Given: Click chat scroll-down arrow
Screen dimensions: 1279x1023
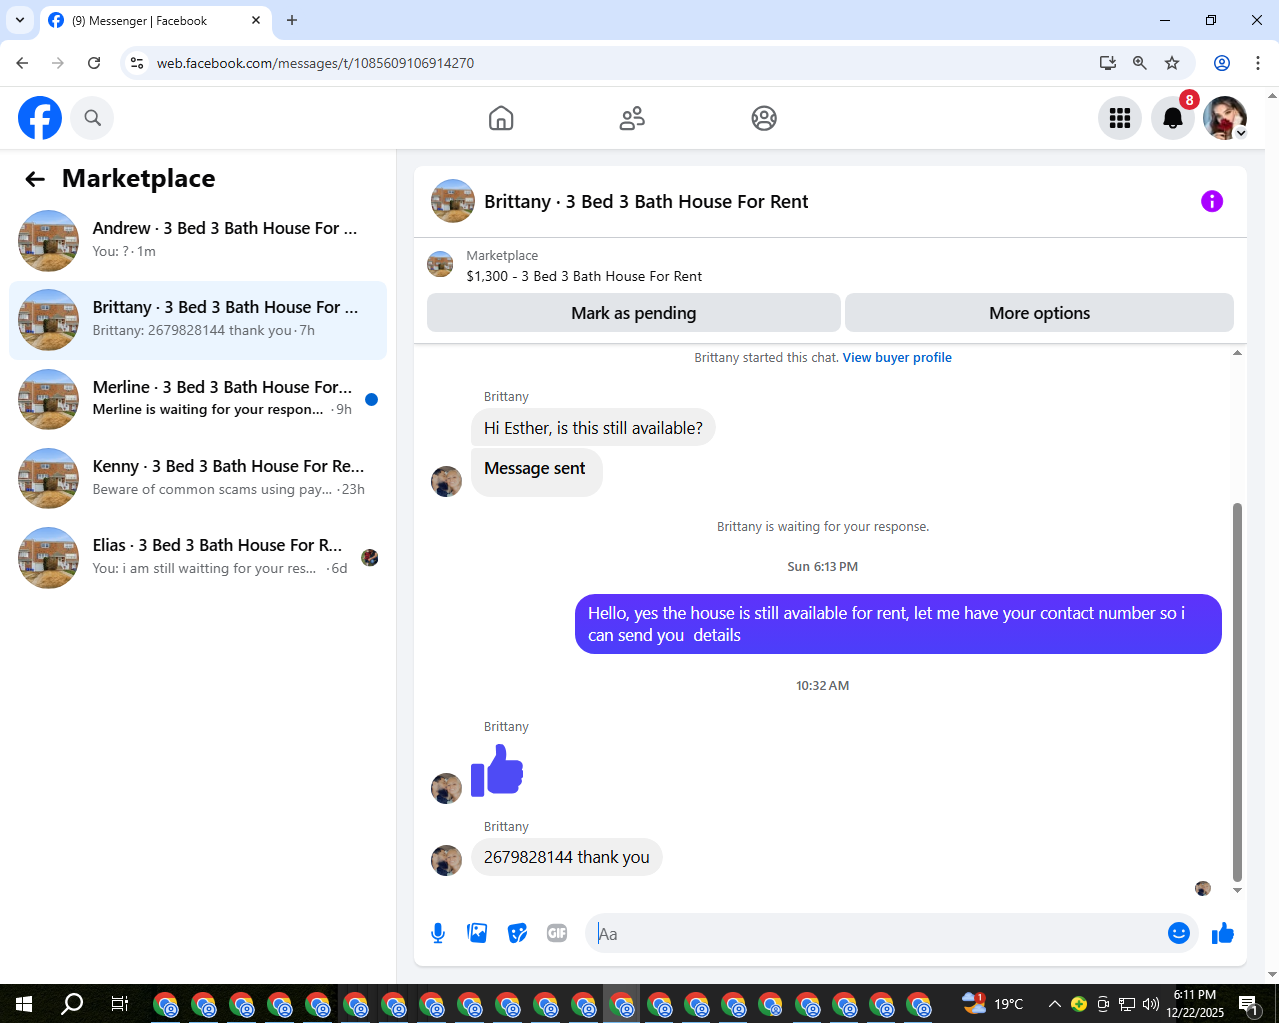Looking at the screenshot, I should tap(1237, 890).
